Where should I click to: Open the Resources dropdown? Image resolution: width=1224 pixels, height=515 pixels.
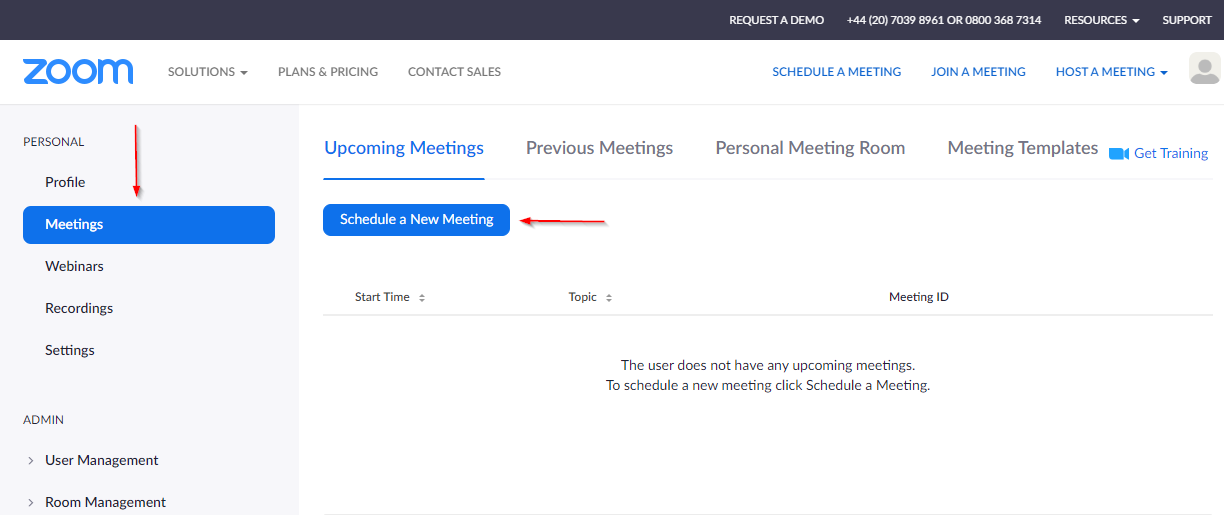(1101, 20)
